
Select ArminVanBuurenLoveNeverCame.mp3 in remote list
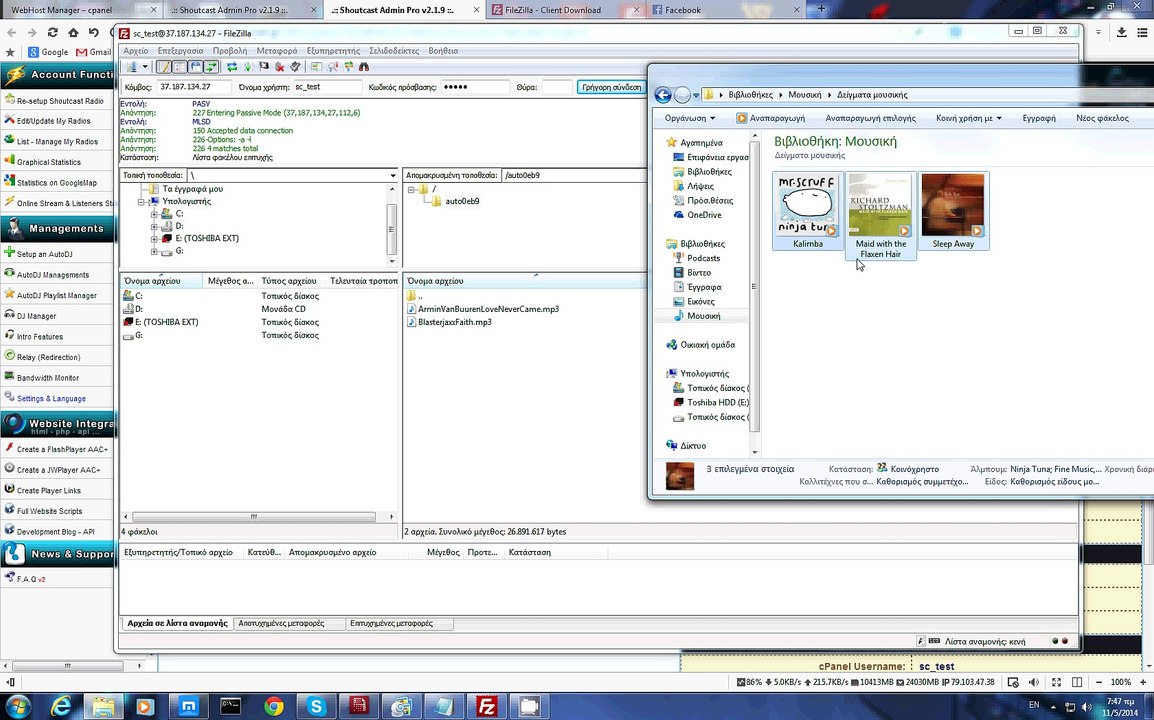(x=487, y=309)
